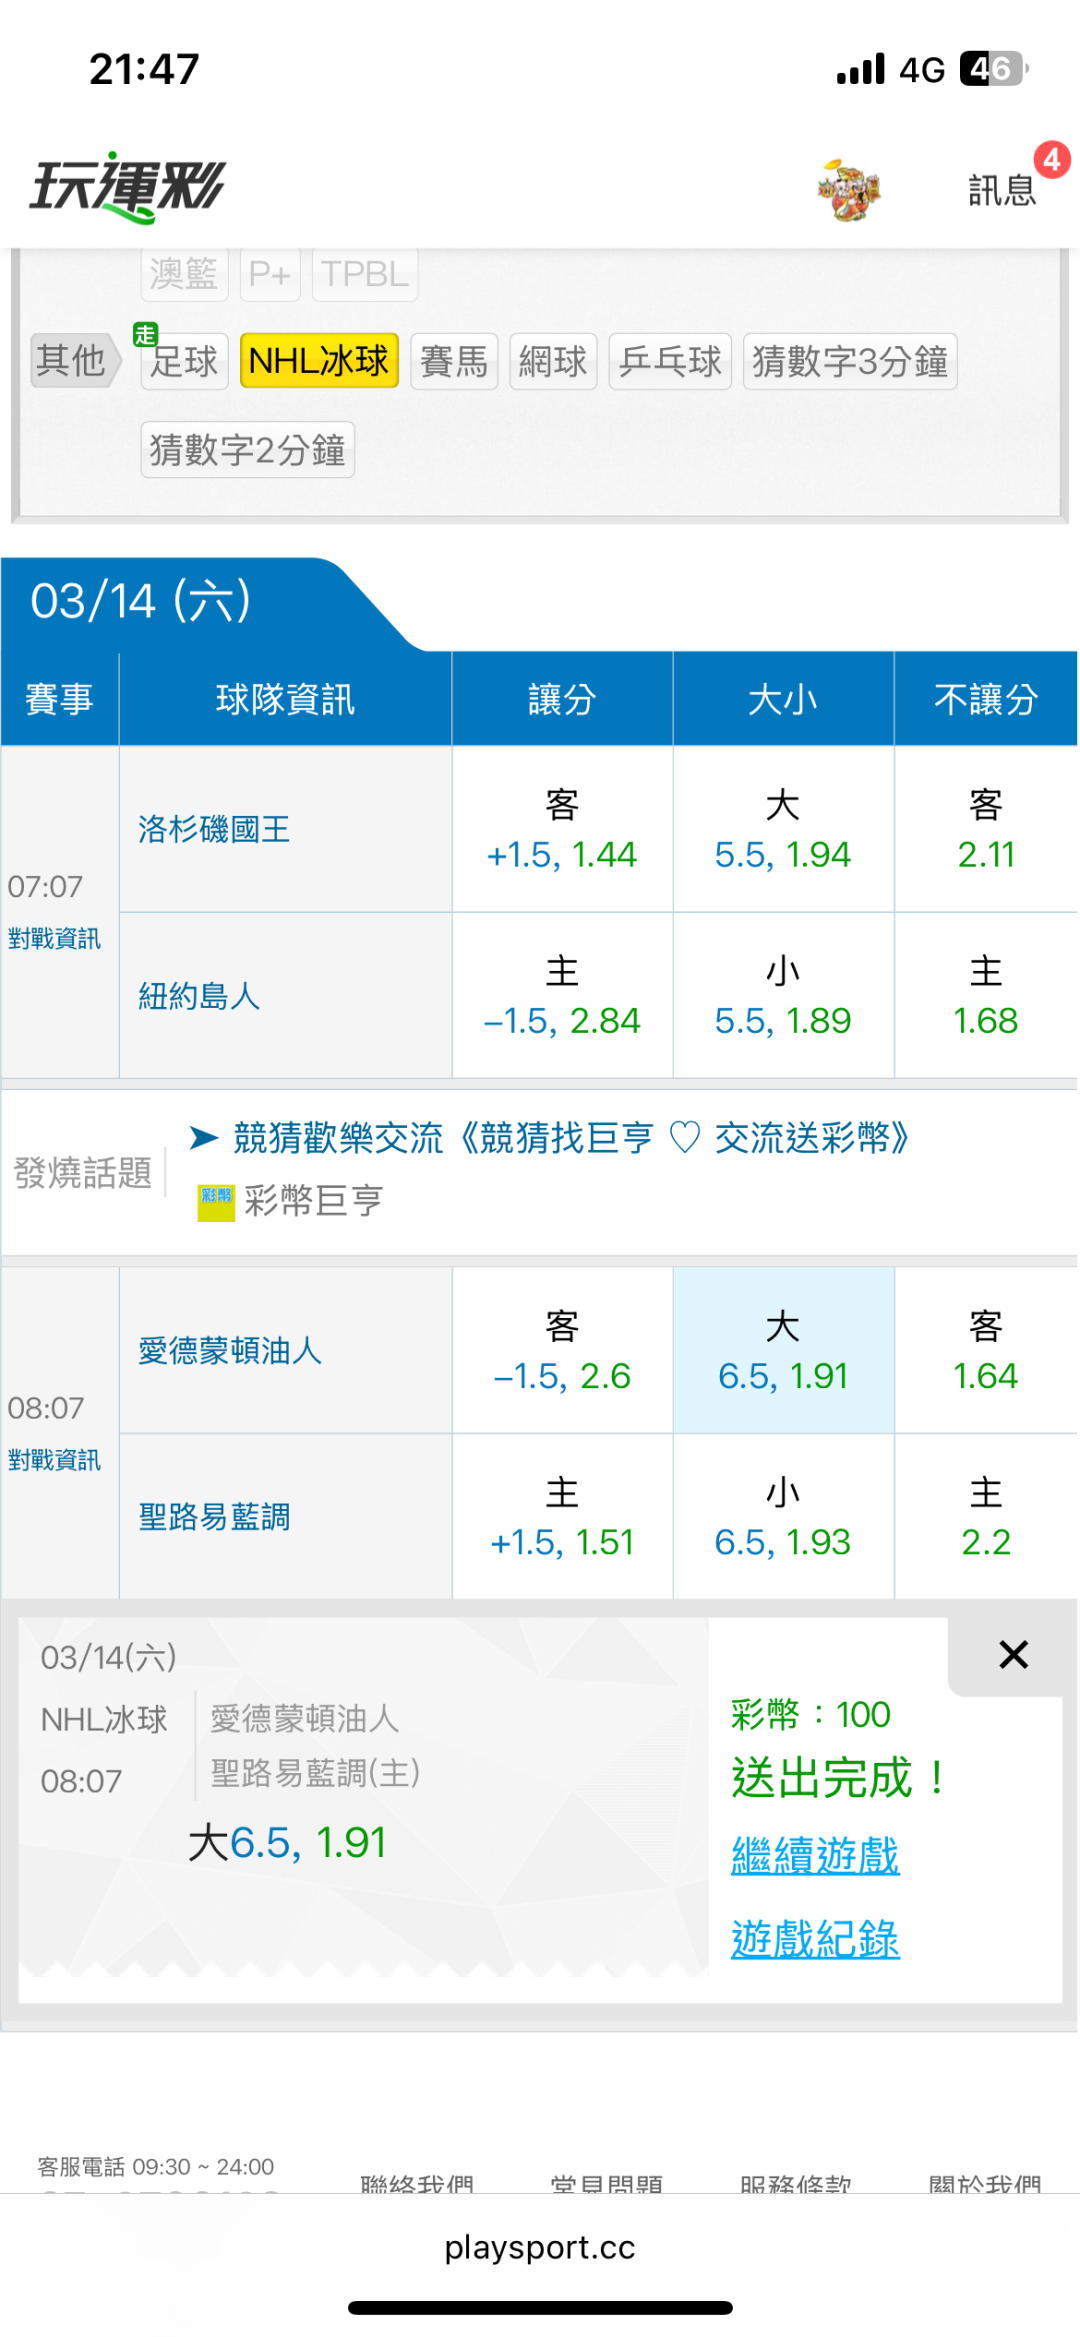Pick 主 1.68 moneyline for 紐約島人
The height and width of the screenshot is (2337, 1080).
click(985, 996)
